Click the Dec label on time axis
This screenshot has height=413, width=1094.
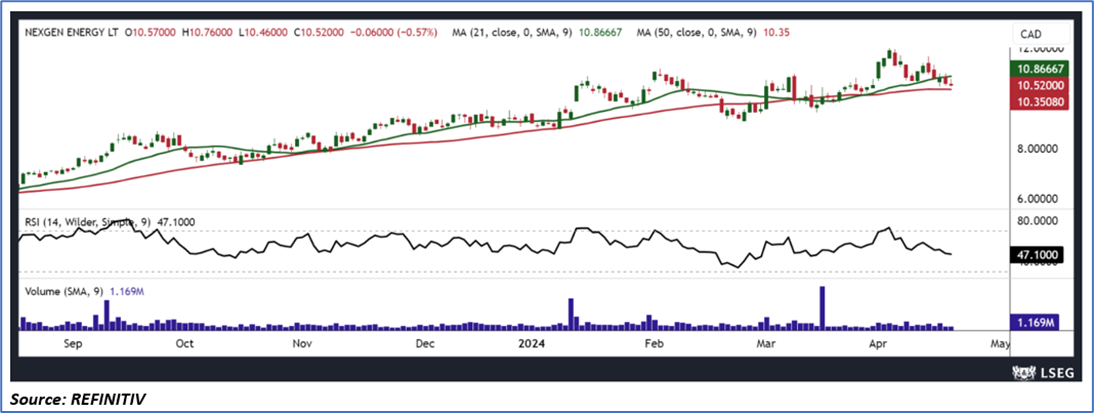(x=424, y=344)
